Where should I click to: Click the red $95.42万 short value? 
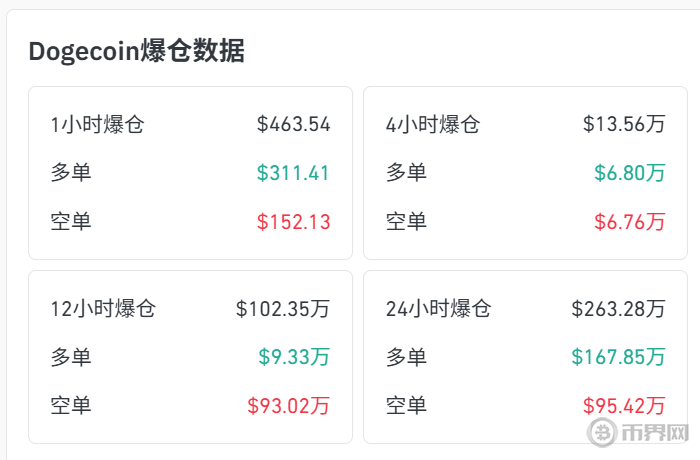(x=624, y=406)
